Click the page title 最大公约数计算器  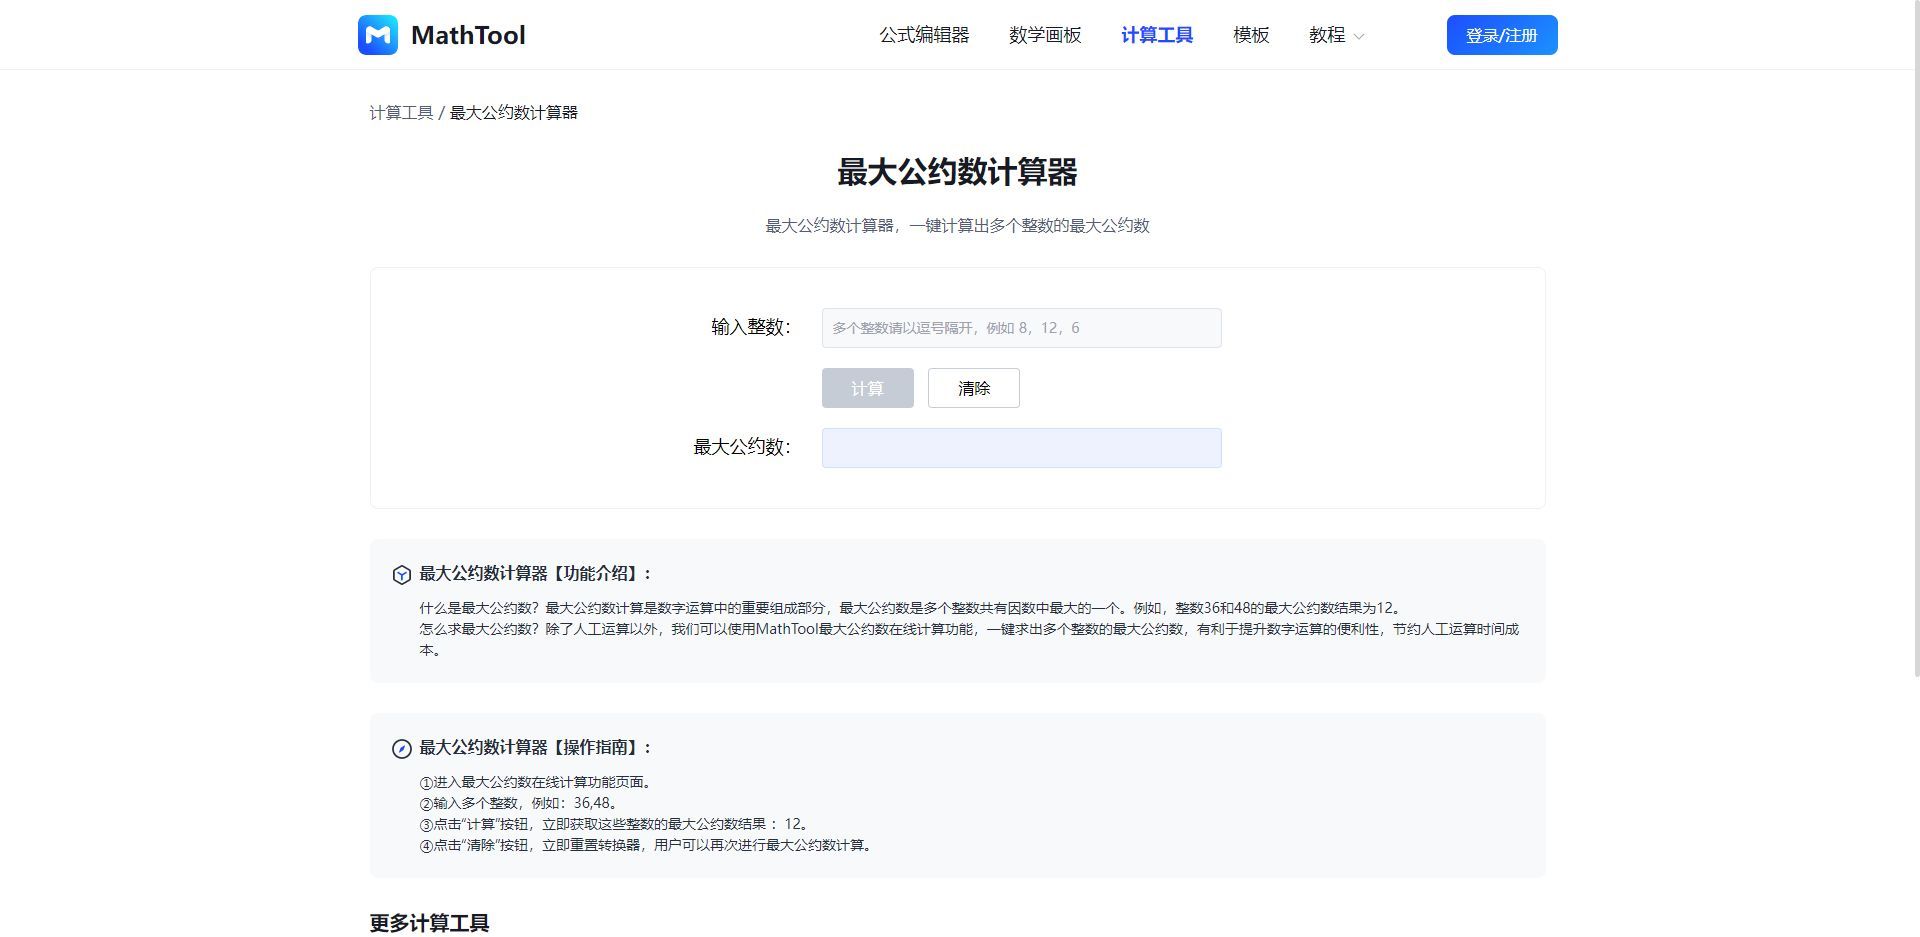coord(959,171)
